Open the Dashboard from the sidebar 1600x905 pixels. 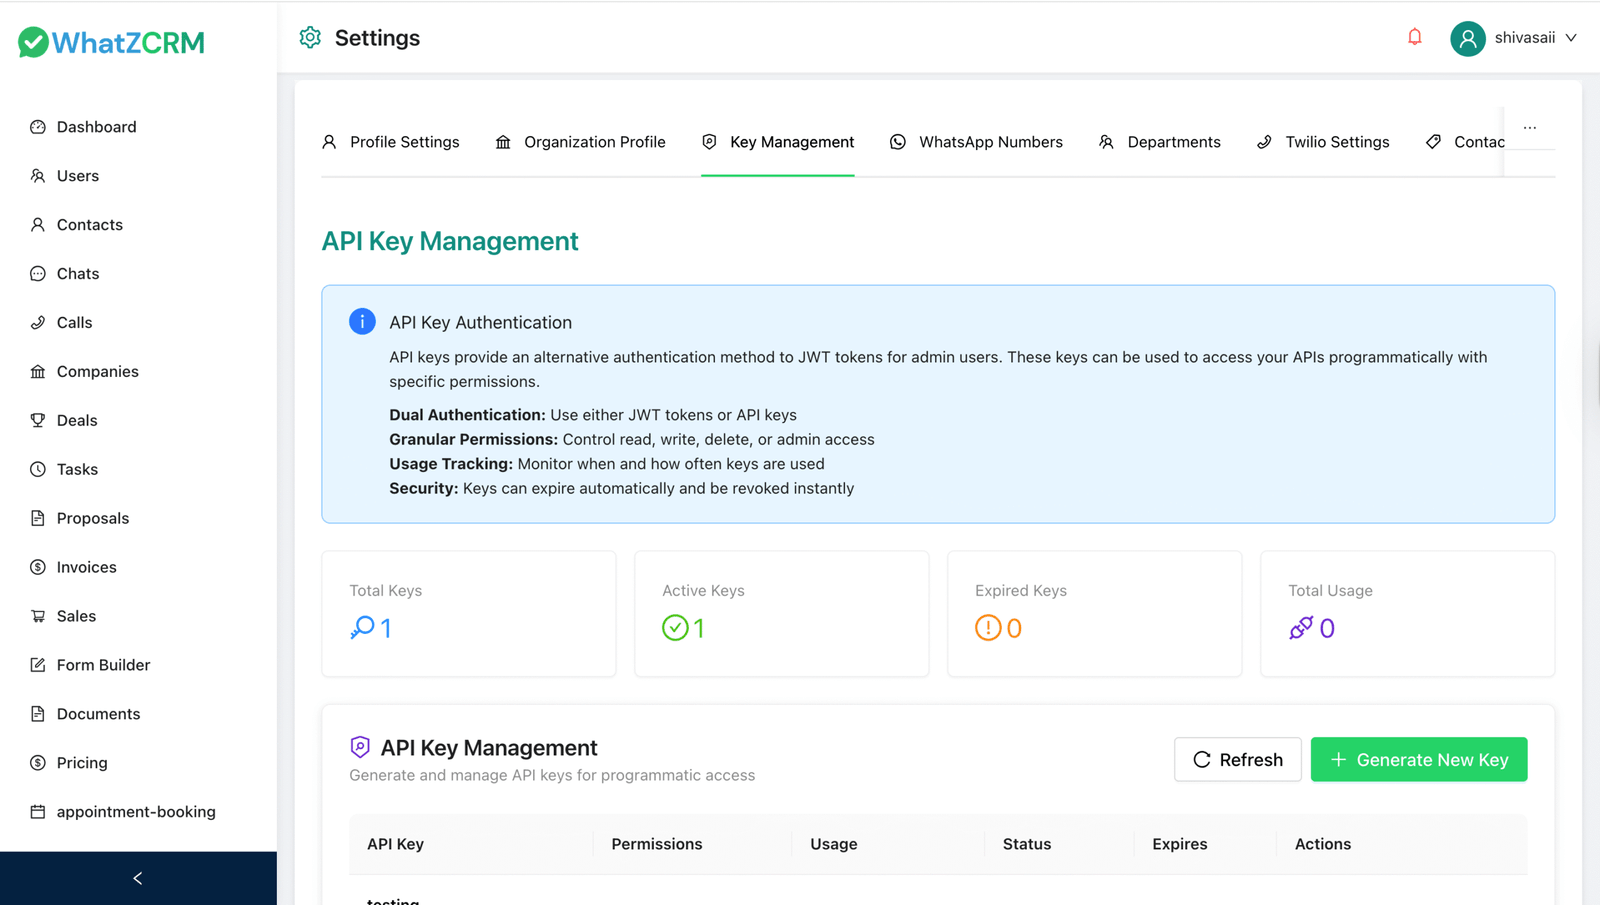click(96, 126)
